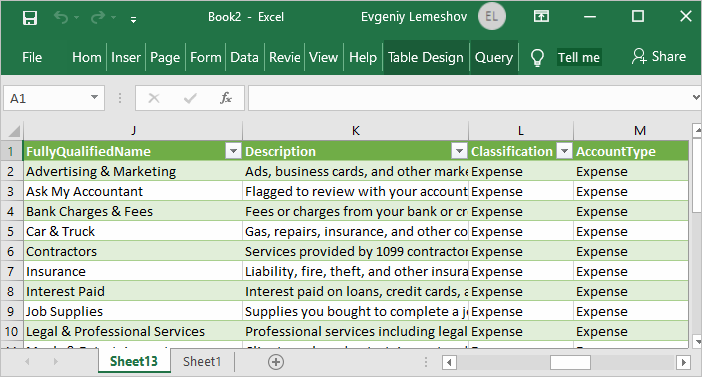Open the Table Design tab
Image resolution: width=702 pixels, height=377 pixels.
pyautogui.click(x=426, y=57)
